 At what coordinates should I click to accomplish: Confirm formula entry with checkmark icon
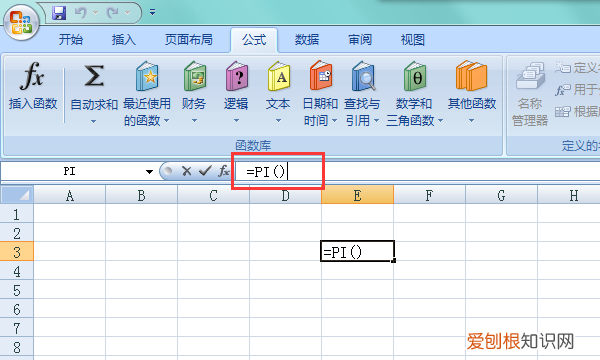(x=205, y=171)
